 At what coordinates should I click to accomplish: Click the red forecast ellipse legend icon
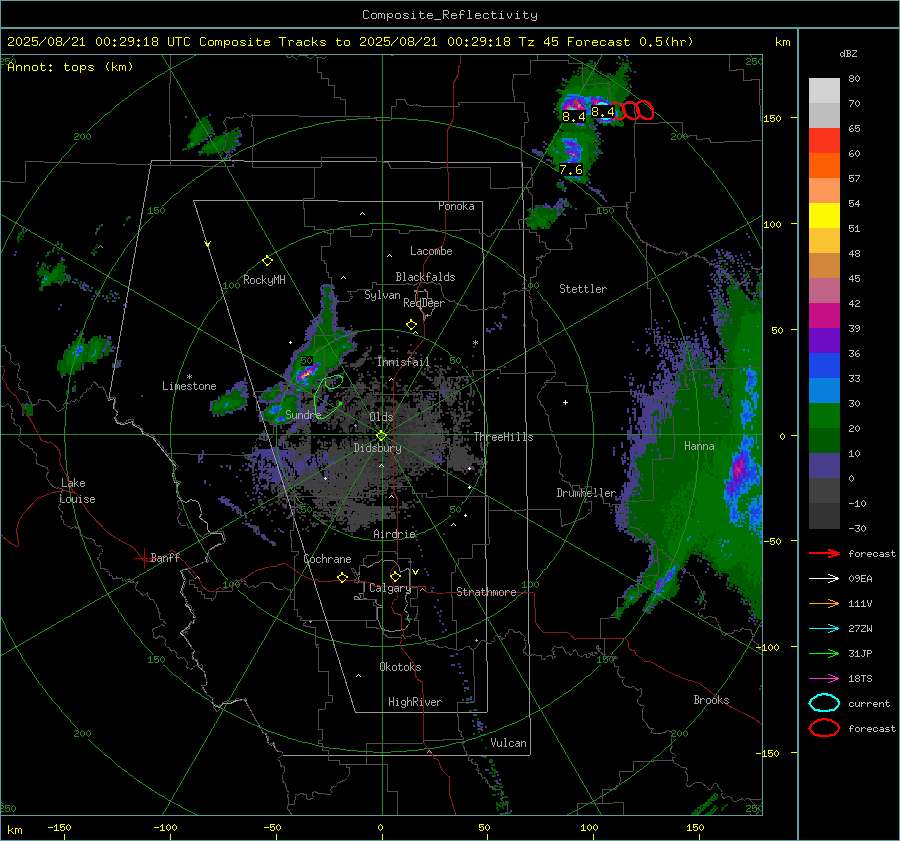824,728
